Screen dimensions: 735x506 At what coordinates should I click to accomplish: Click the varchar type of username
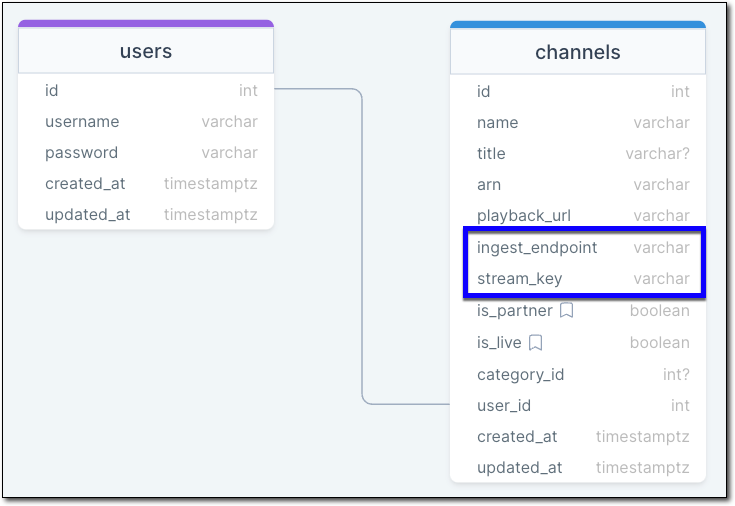coord(230,121)
